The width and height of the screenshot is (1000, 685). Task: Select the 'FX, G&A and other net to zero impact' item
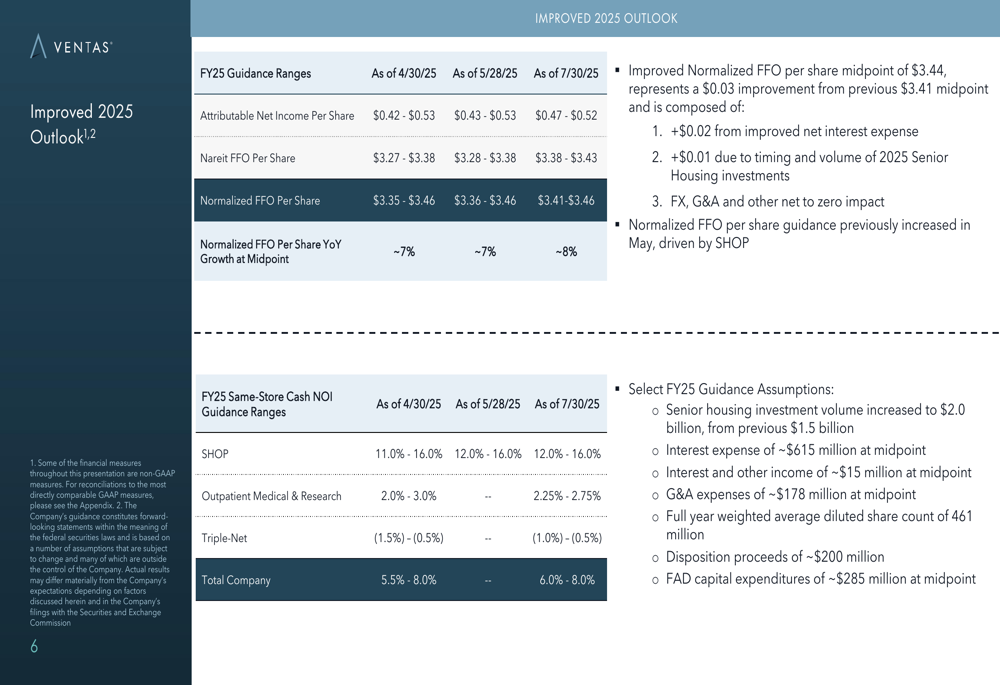777,202
